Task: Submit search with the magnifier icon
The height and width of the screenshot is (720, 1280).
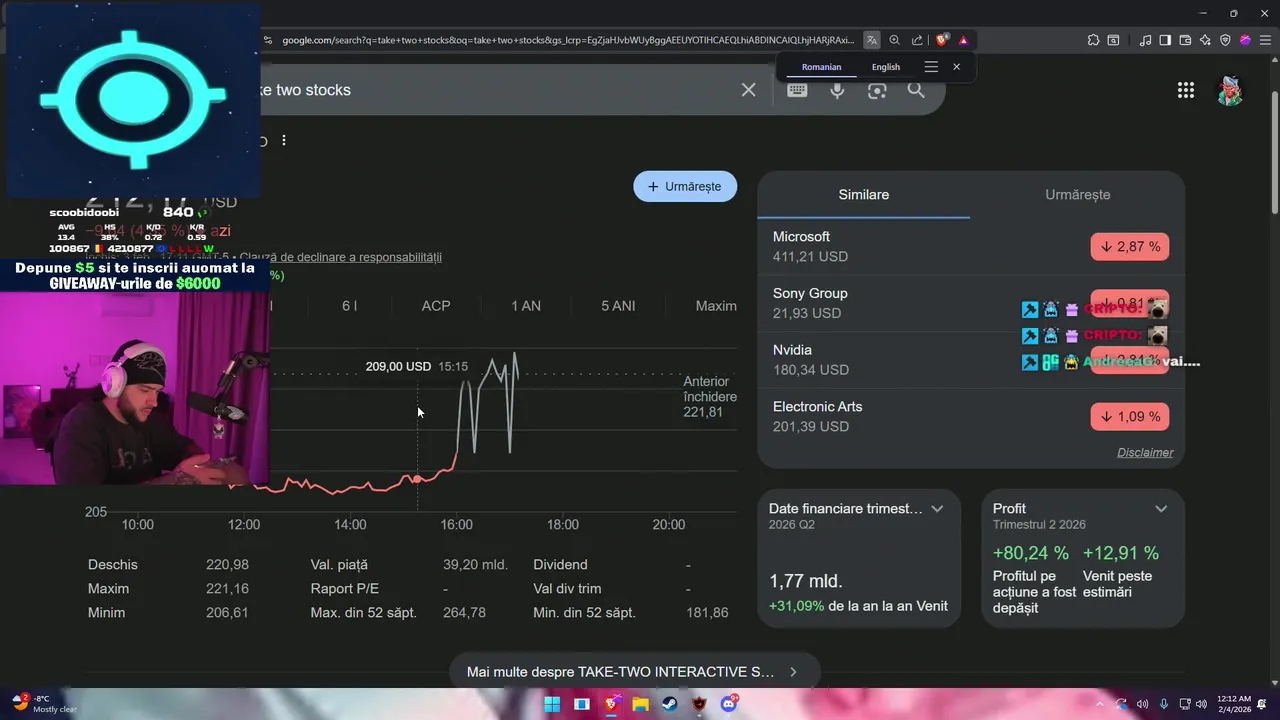Action: [x=916, y=90]
